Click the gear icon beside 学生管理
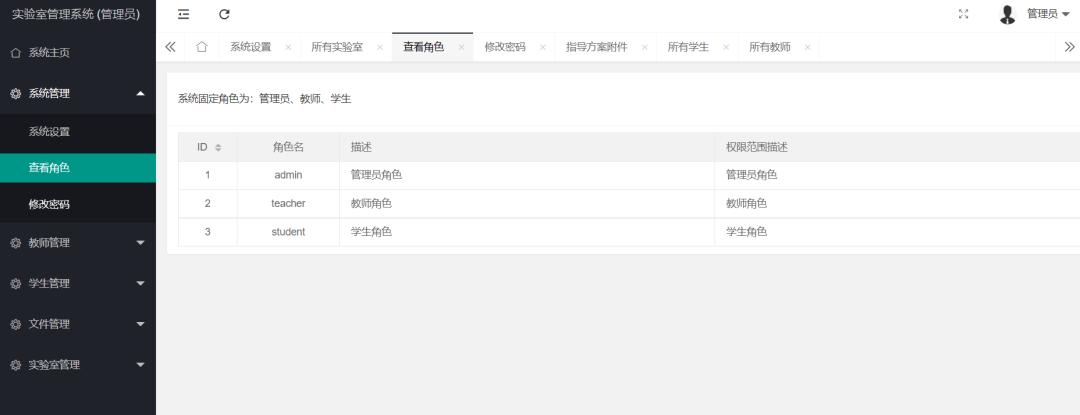1080x415 pixels. [x=16, y=284]
